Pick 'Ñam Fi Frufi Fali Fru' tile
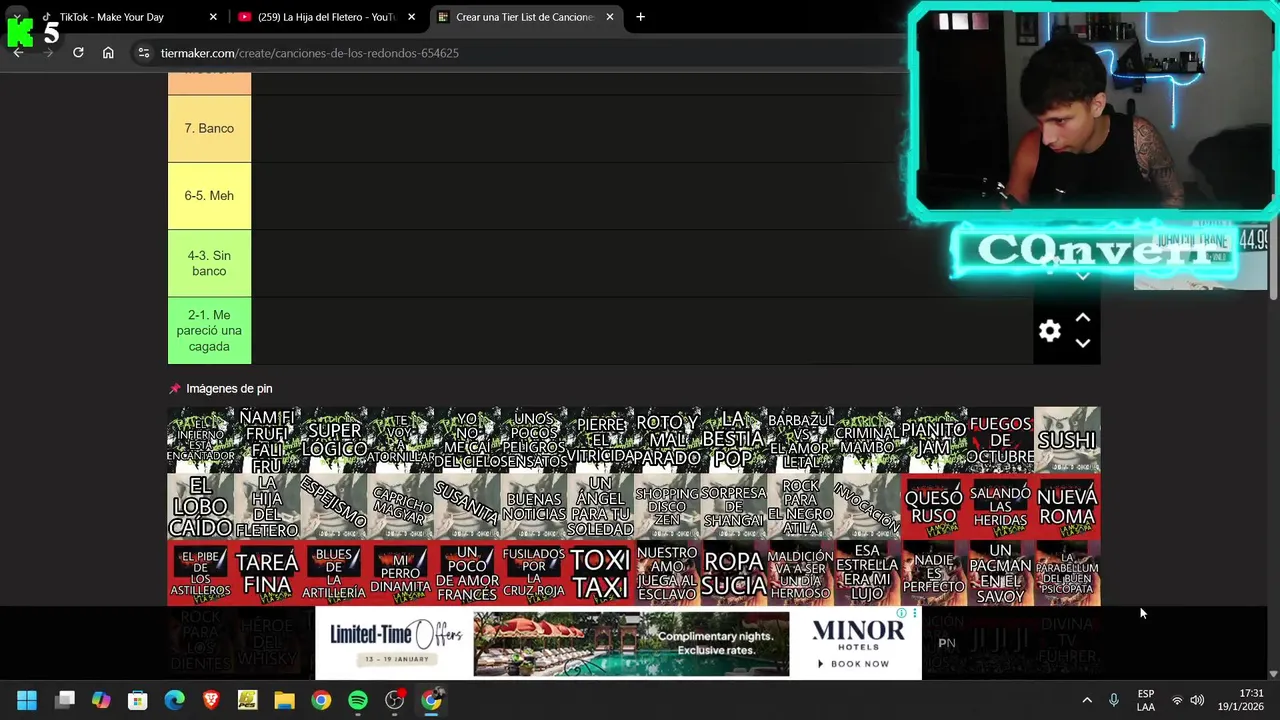1280x720 pixels. (x=267, y=440)
